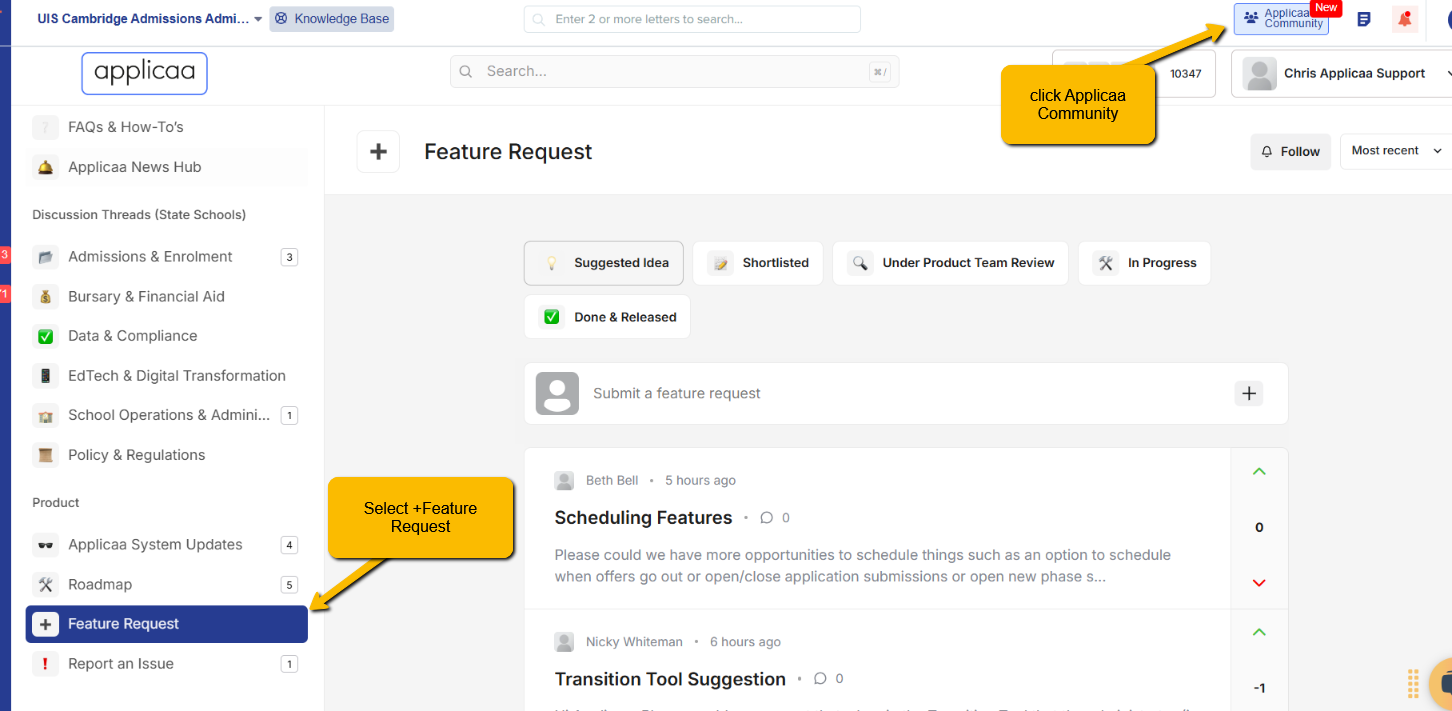Select the Done & Released tab
This screenshot has width=1452, height=711.
(x=607, y=317)
